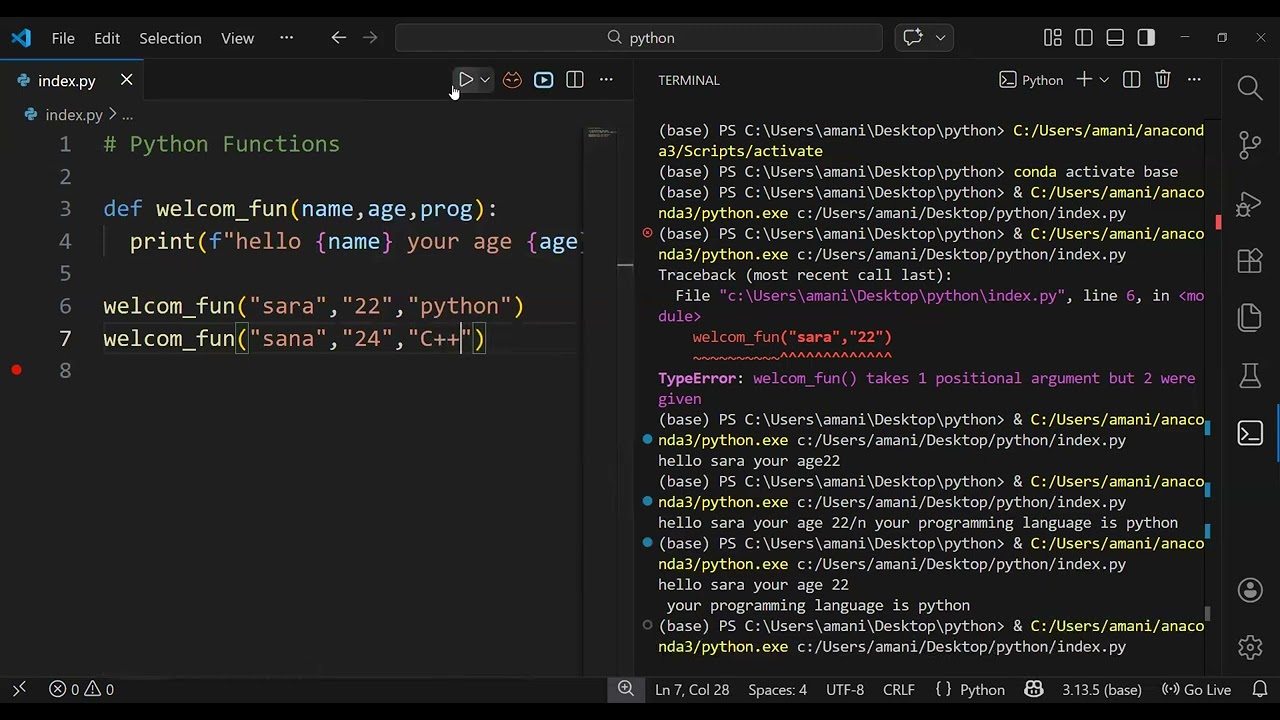Kill terminal with trash icon
This screenshot has width=1280, height=720.
pos(1163,80)
